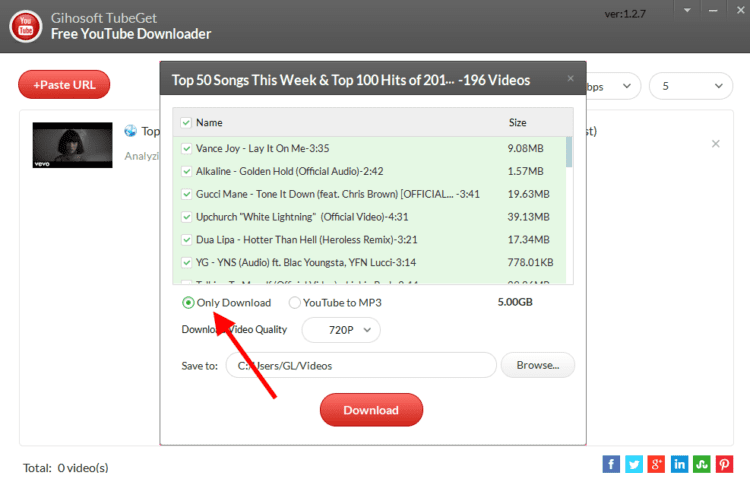Viewport: 750px width, 482px height.
Task: Open the title bar dropdown menu arrow
Action: coord(687,10)
